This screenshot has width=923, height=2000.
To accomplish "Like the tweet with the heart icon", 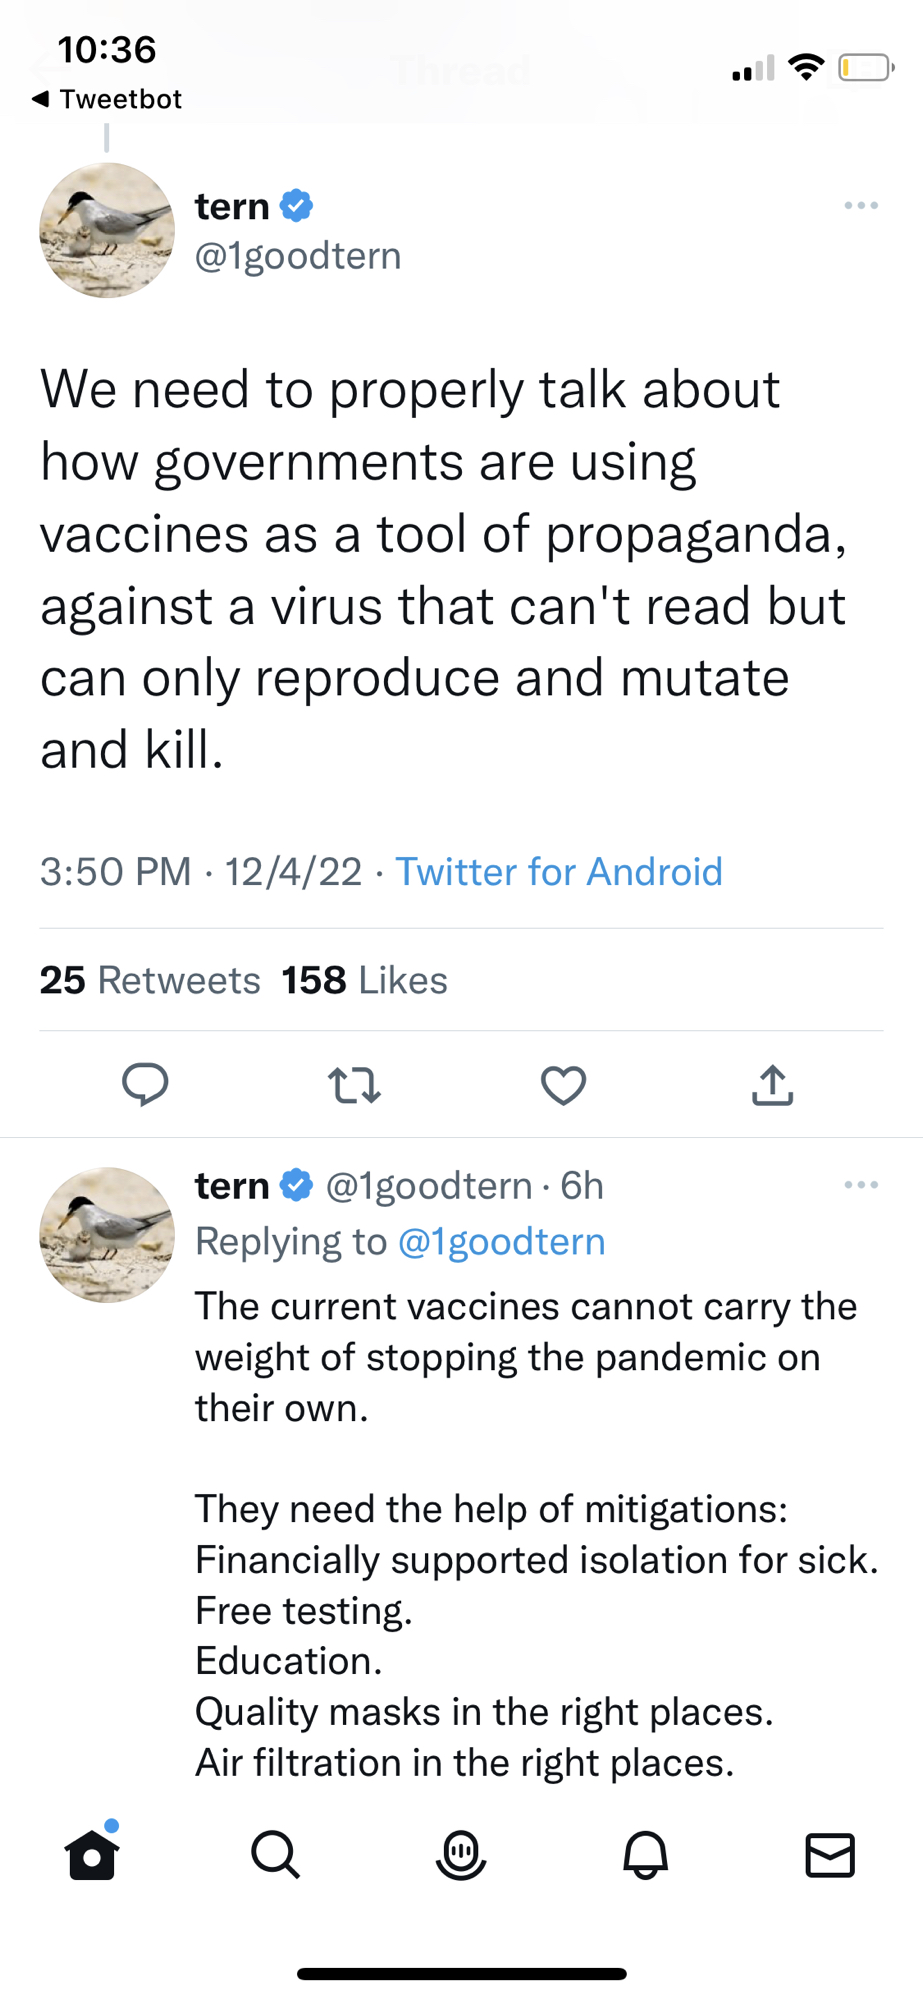I will 563,1085.
